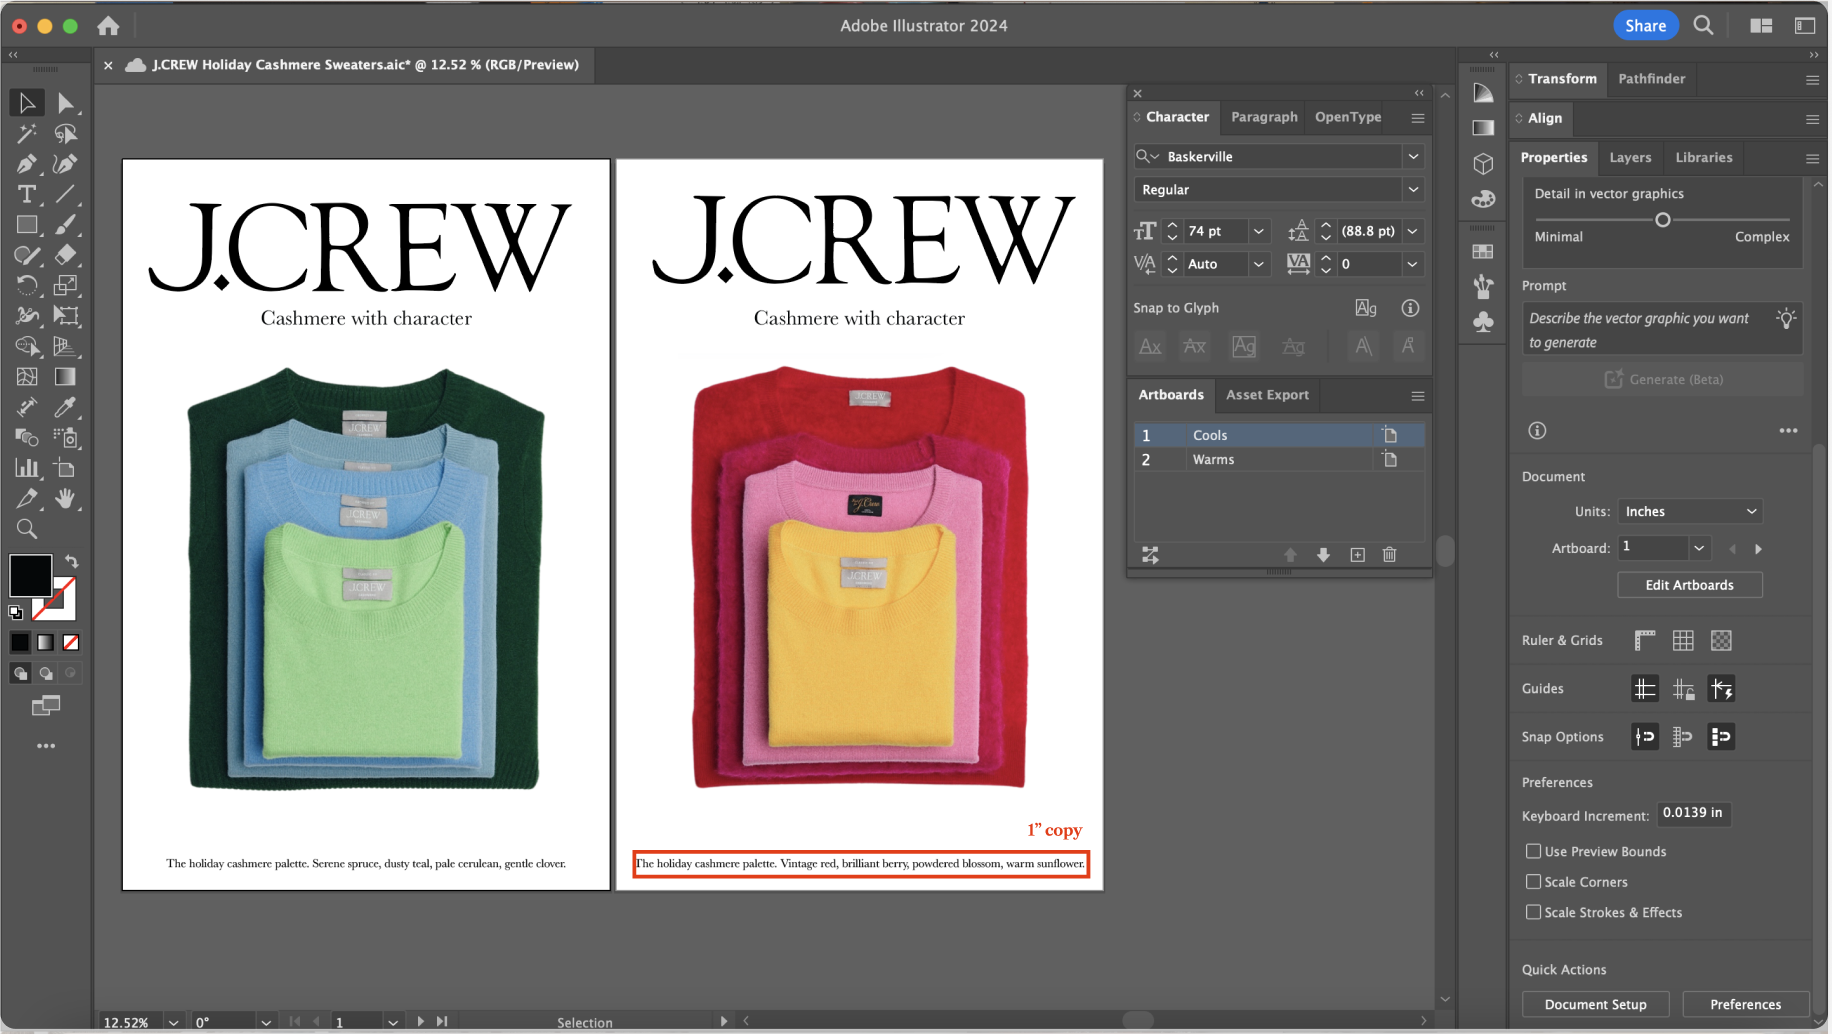This screenshot has height=1034, width=1832.
Task: Select the Rectangle tool
Action: click(27, 225)
